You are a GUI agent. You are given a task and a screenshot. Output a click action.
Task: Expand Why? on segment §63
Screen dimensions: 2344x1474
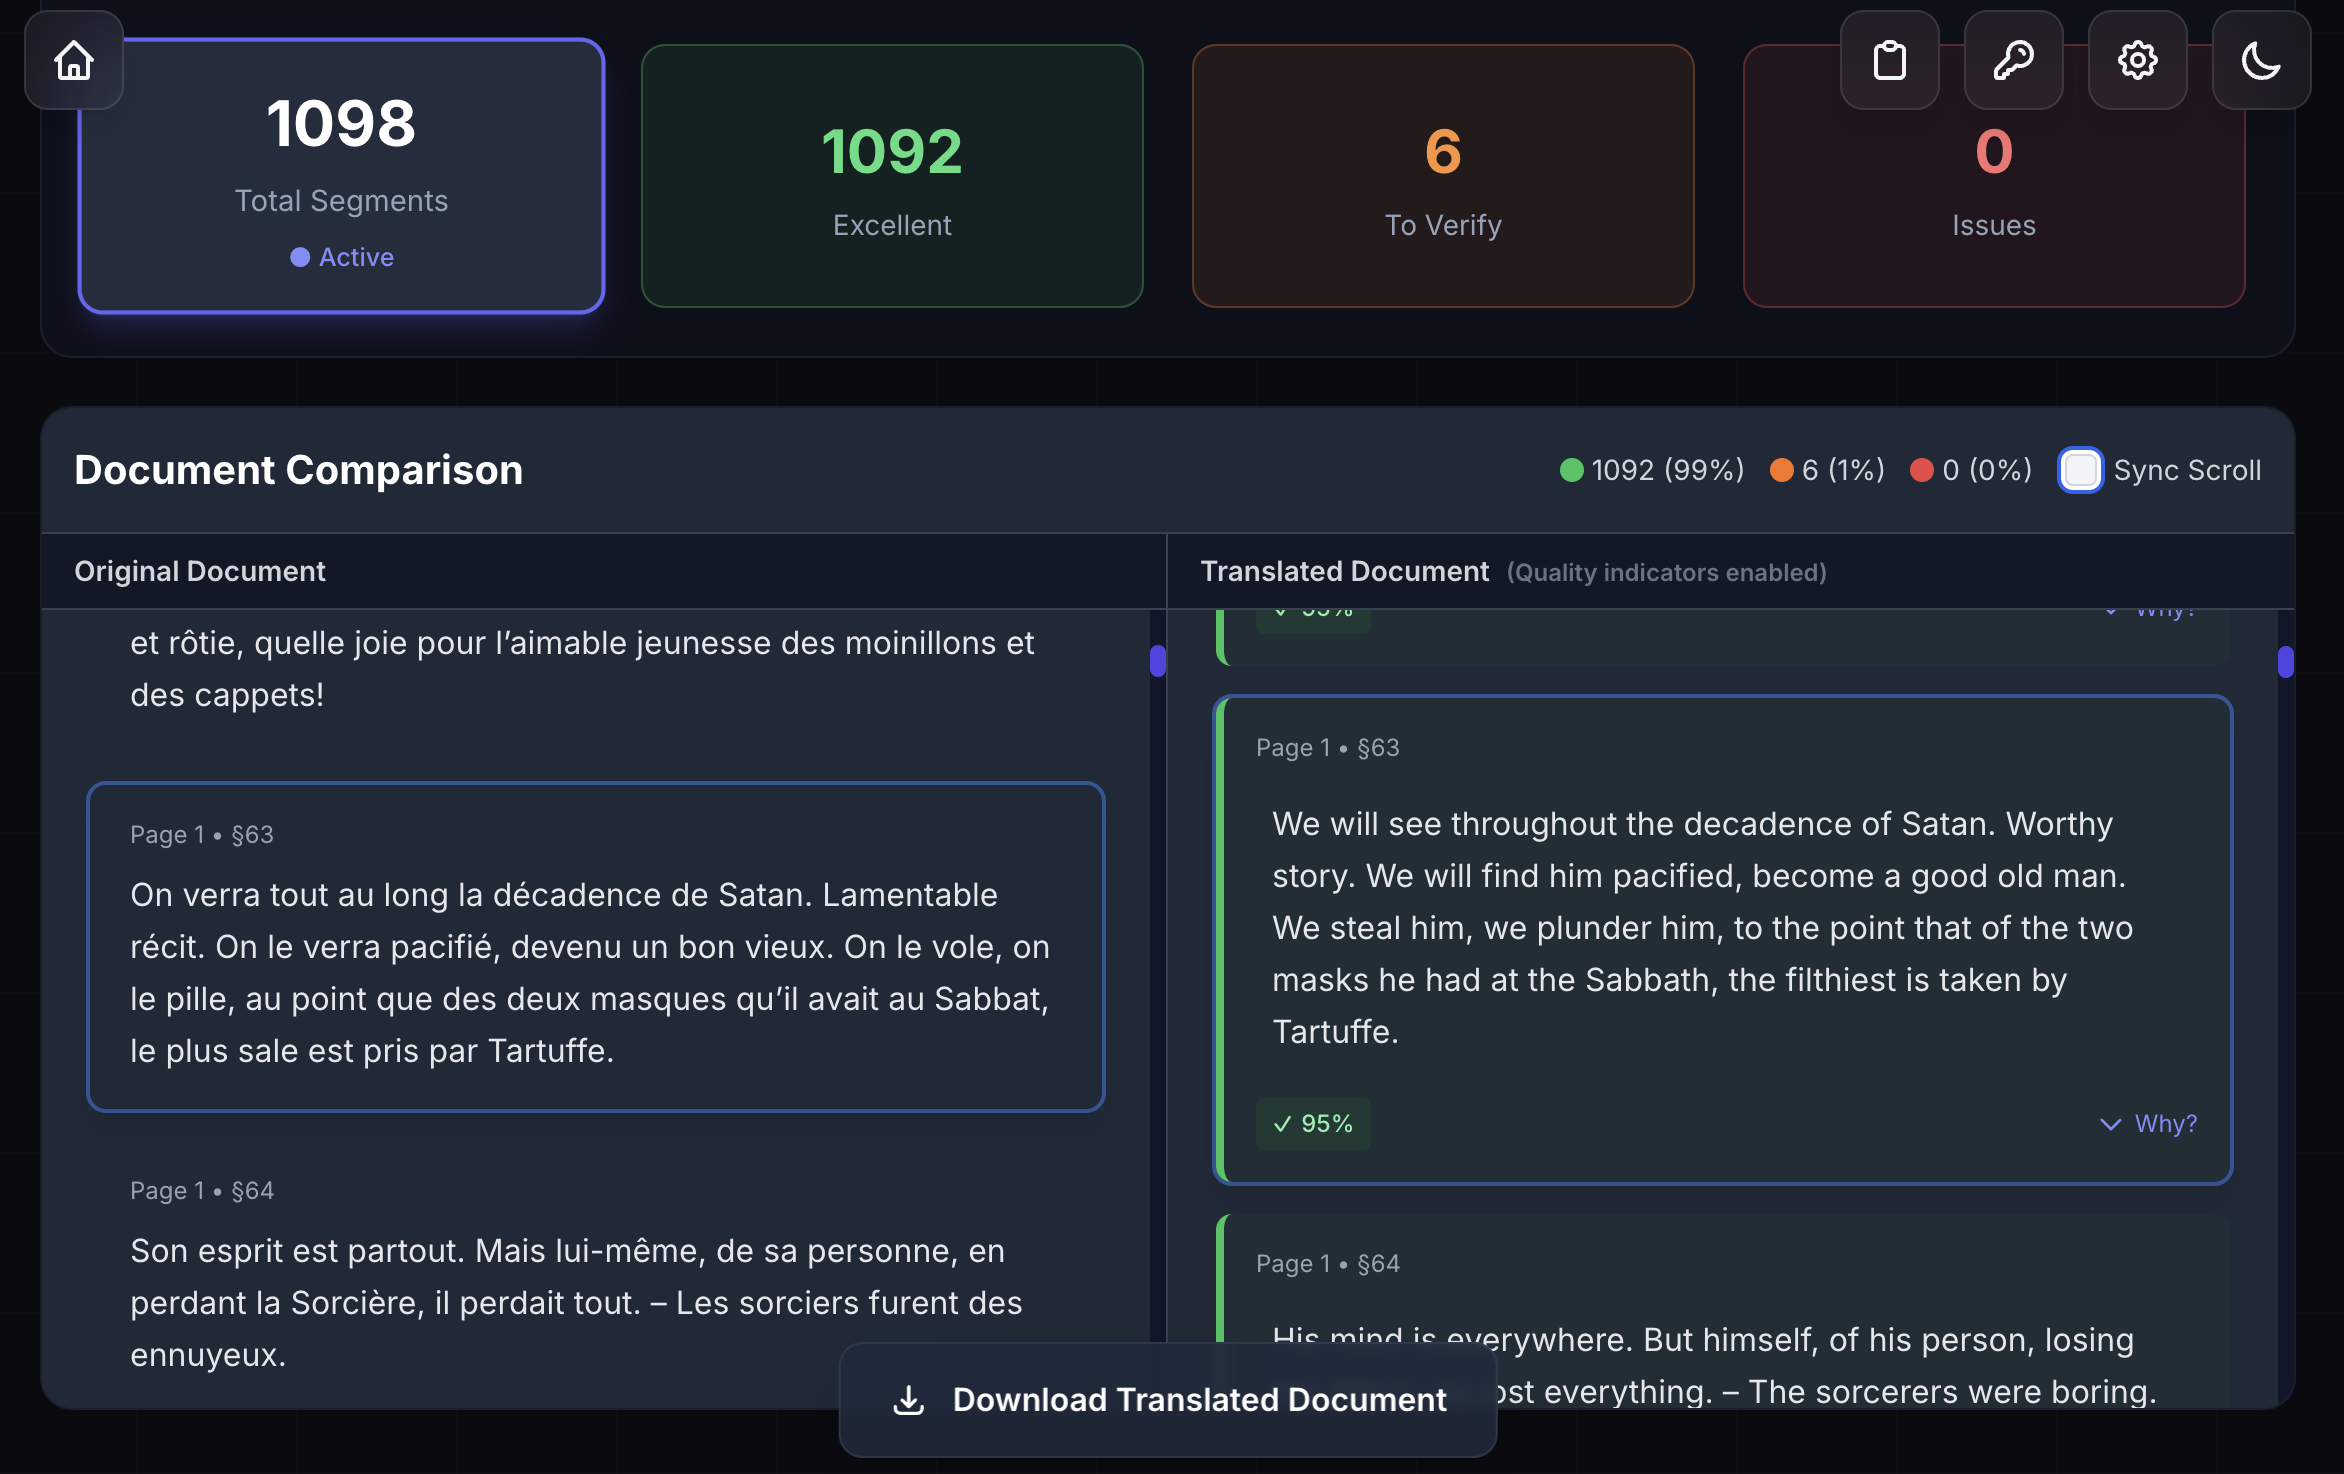(x=2165, y=1124)
